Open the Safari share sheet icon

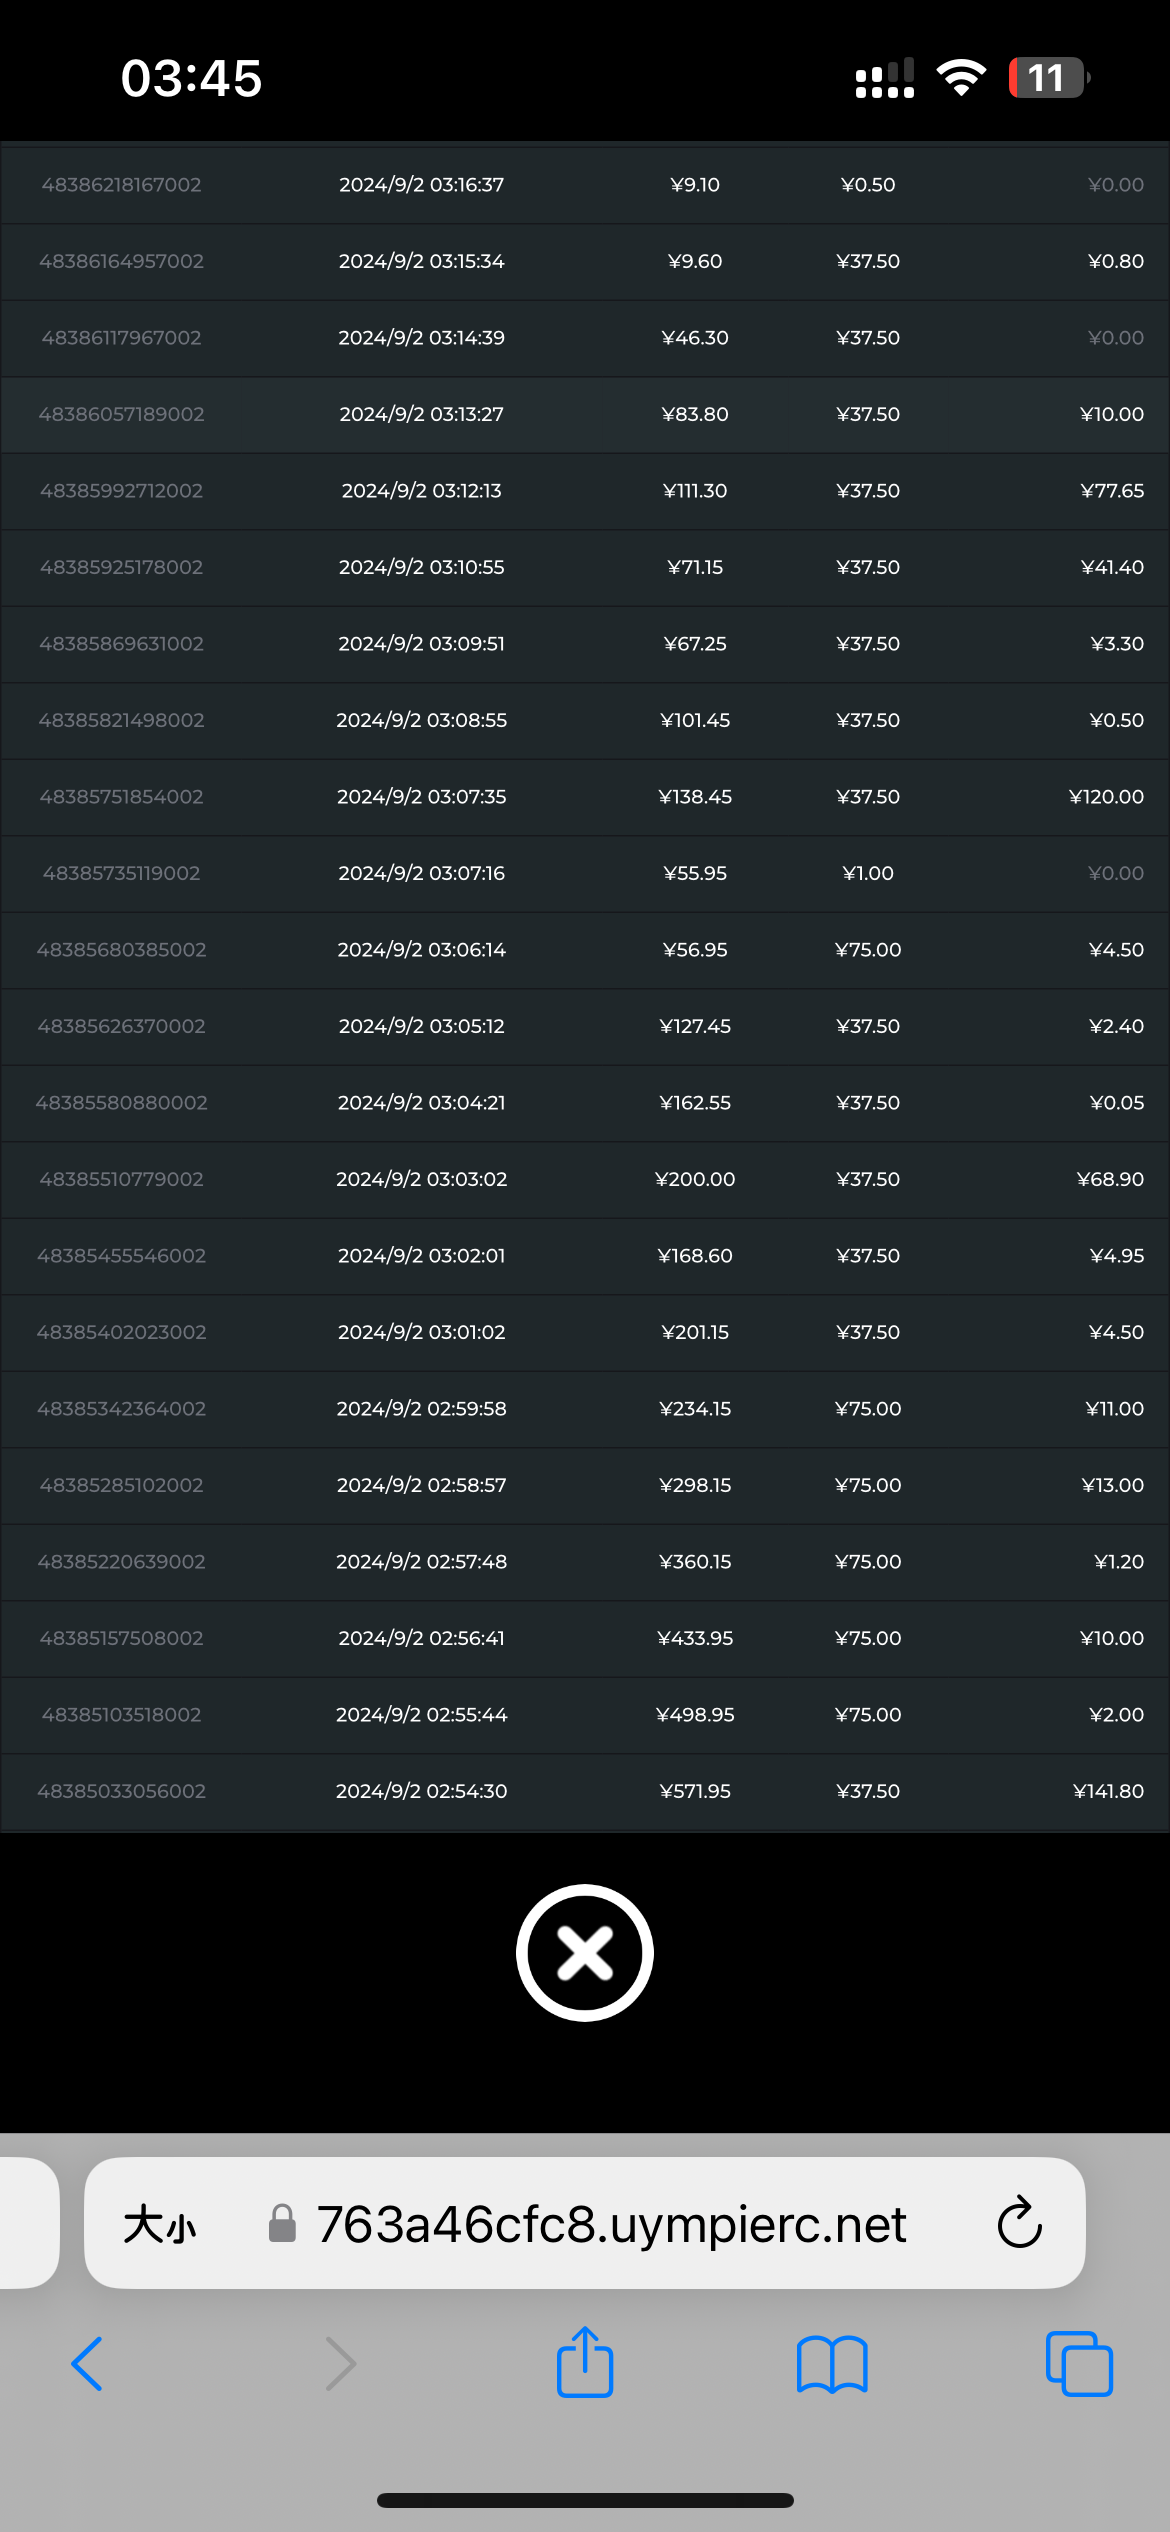(585, 2362)
